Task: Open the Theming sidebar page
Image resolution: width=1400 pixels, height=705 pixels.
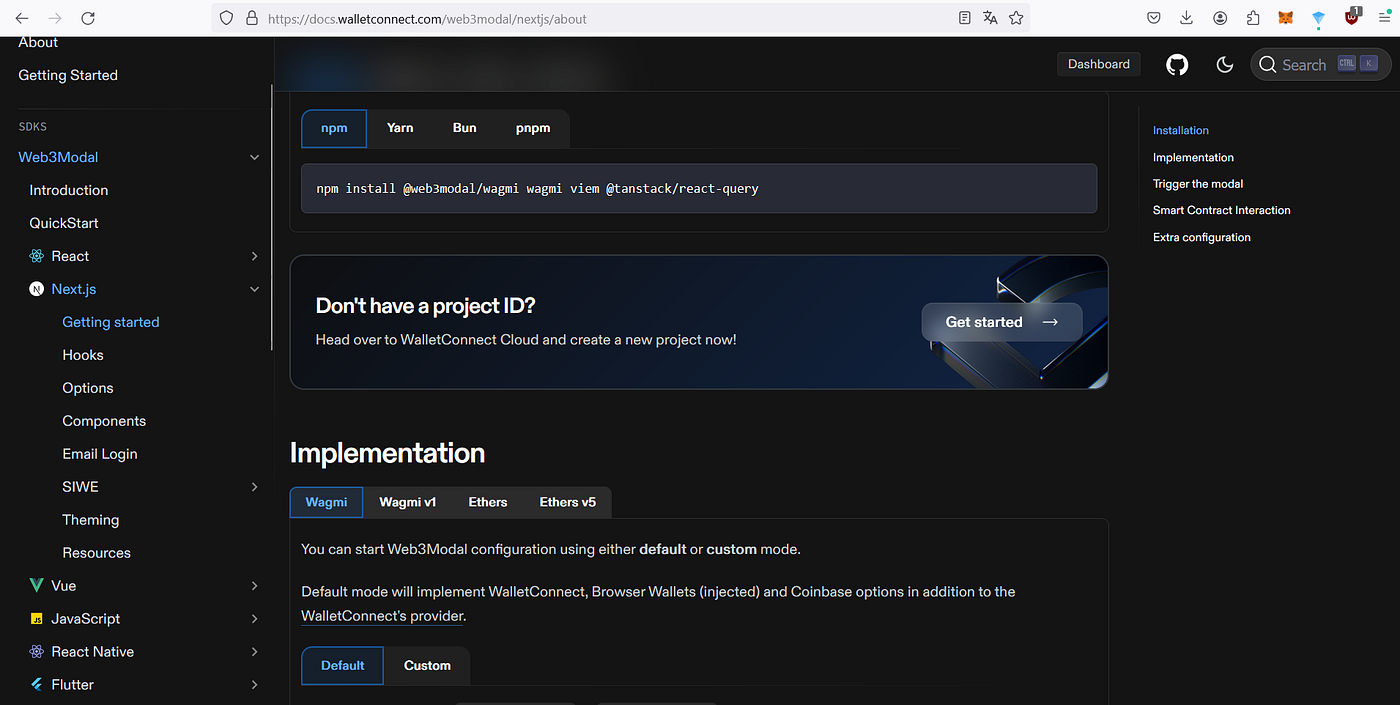Action: (91, 520)
